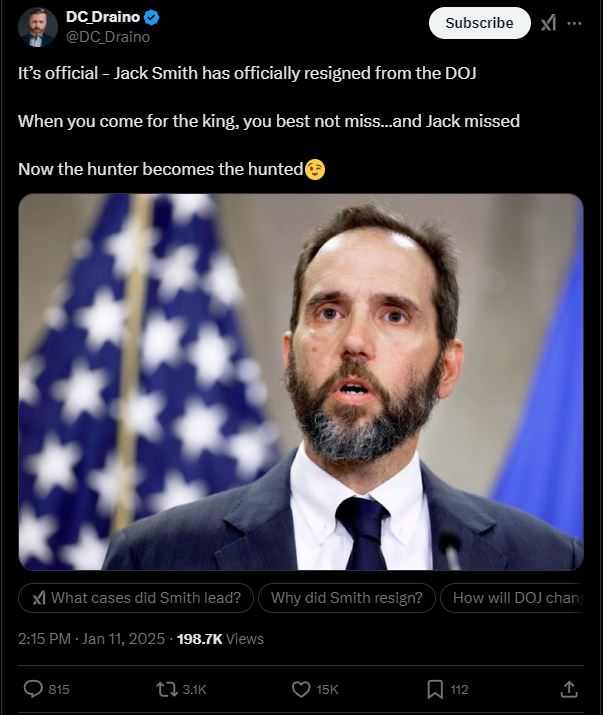Screen dimensions: 603x715
Task: Open the DC_Draino display name link
Action: coord(103,17)
